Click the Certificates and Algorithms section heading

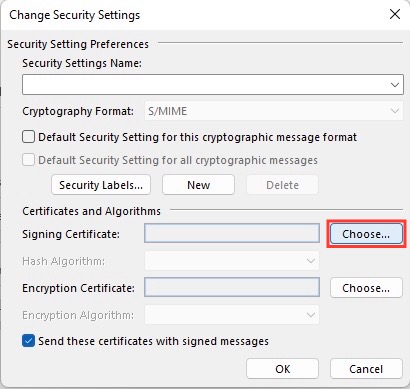click(91, 211)
